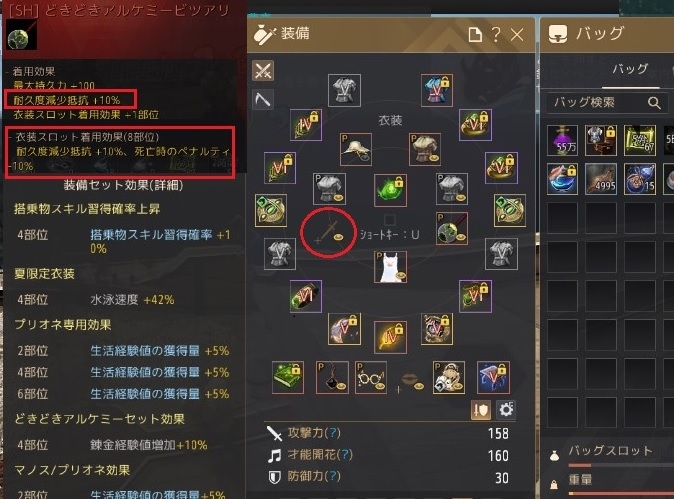The height and width of the screenshot is (499, 674).
Task: Click the magnifier search icon in bag
Action: pyautogui.click(x=654, y=103)
